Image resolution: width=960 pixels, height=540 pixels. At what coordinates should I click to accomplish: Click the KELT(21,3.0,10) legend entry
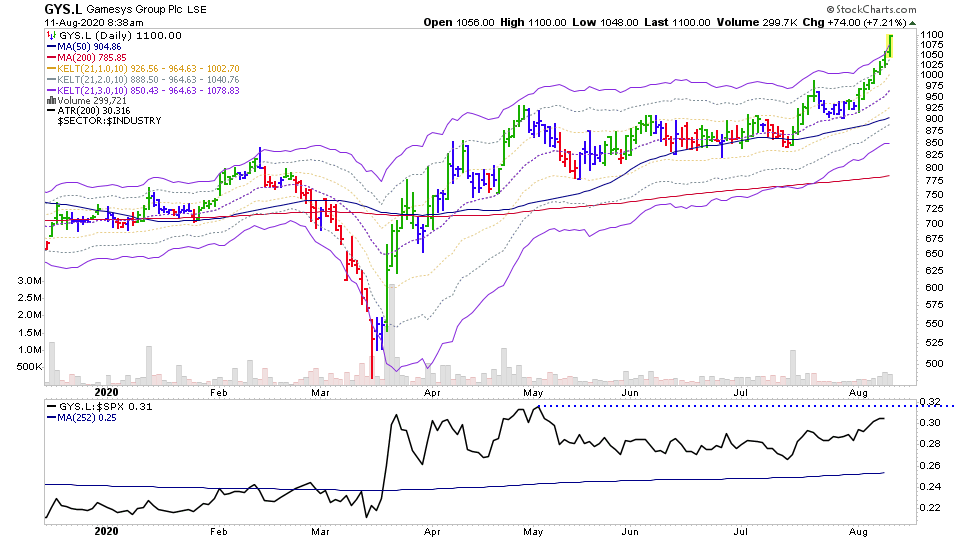148,91
